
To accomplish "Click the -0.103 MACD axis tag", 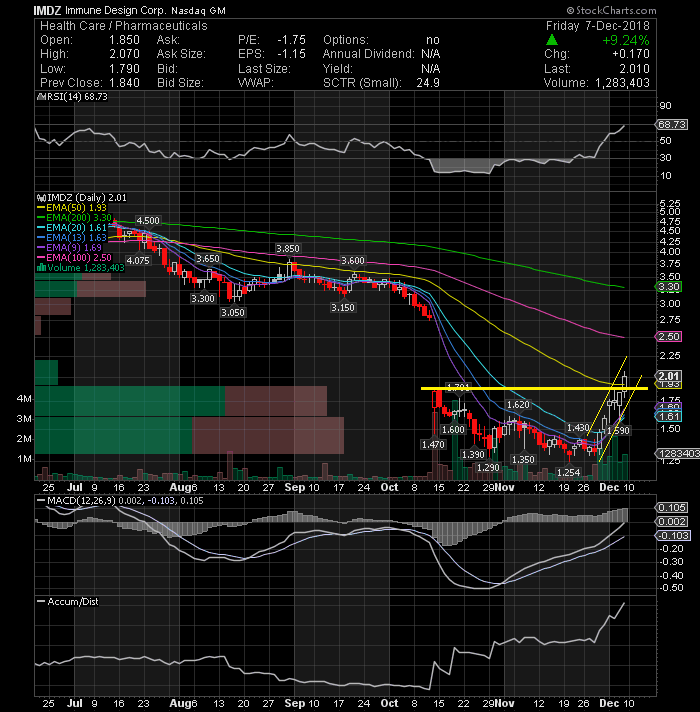I will 673,536.
